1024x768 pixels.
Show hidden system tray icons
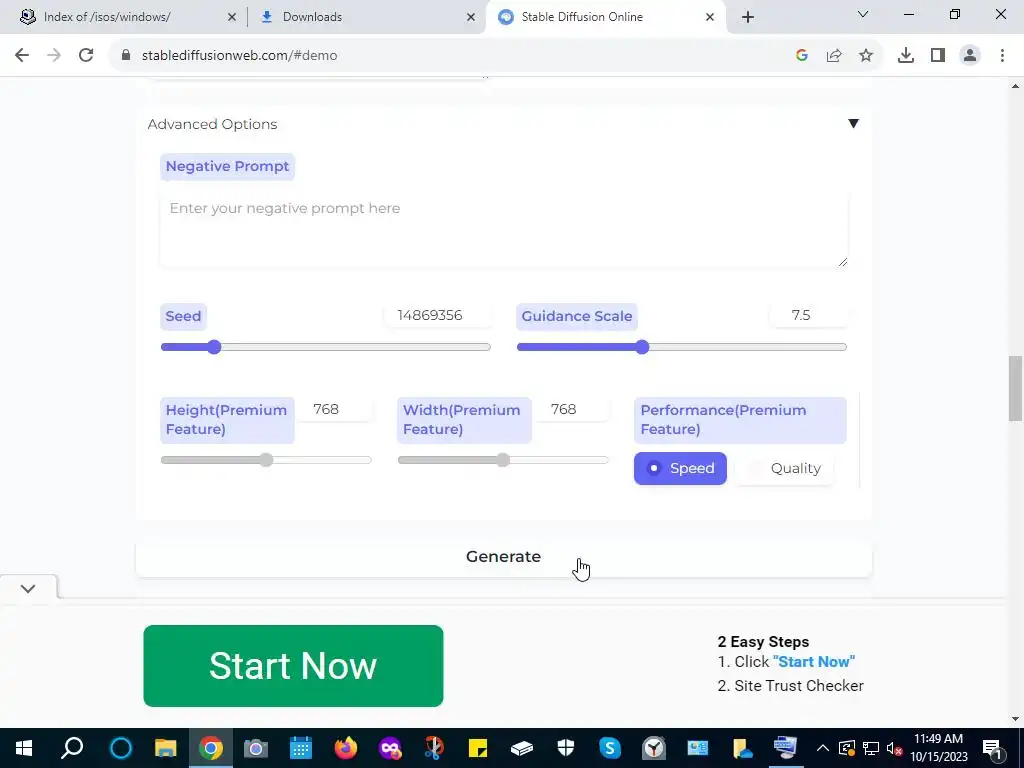point(823,748)
